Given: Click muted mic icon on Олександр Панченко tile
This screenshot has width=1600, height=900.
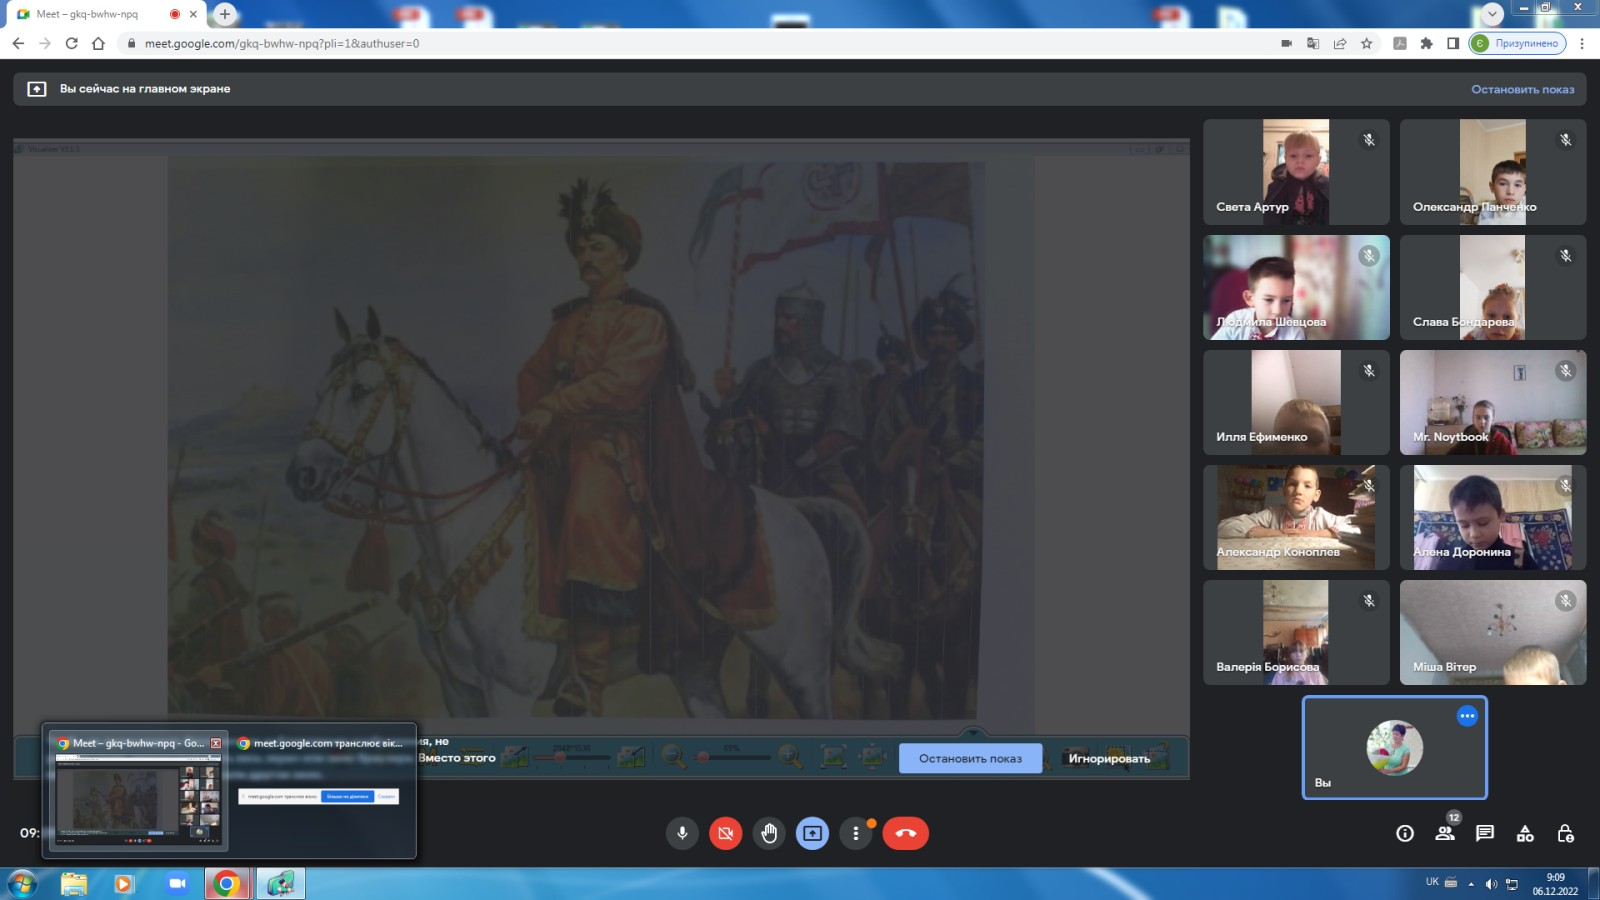Looking at the screenshot, I should (1566, 140).
